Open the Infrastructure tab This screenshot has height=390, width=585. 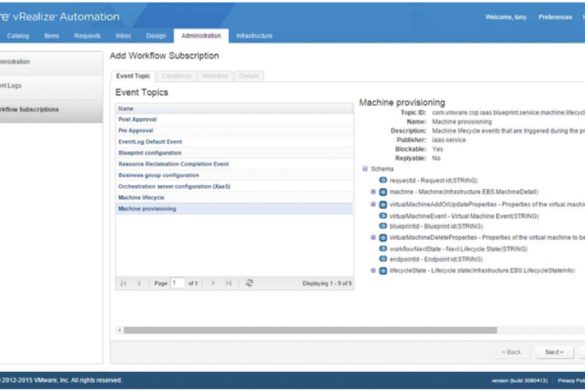pos(254,36)
